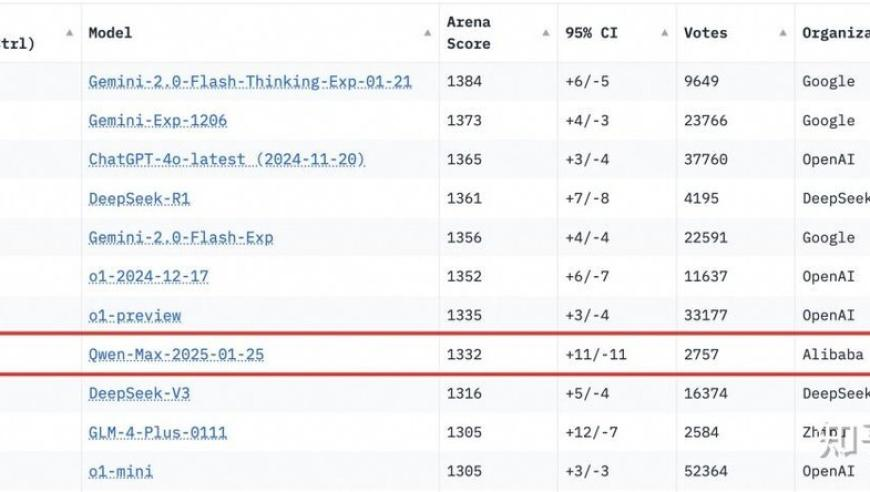Screen dimensions: 870x492
Task: Sort the leftmost rank column arrow
Action: [x=69, y=33]
